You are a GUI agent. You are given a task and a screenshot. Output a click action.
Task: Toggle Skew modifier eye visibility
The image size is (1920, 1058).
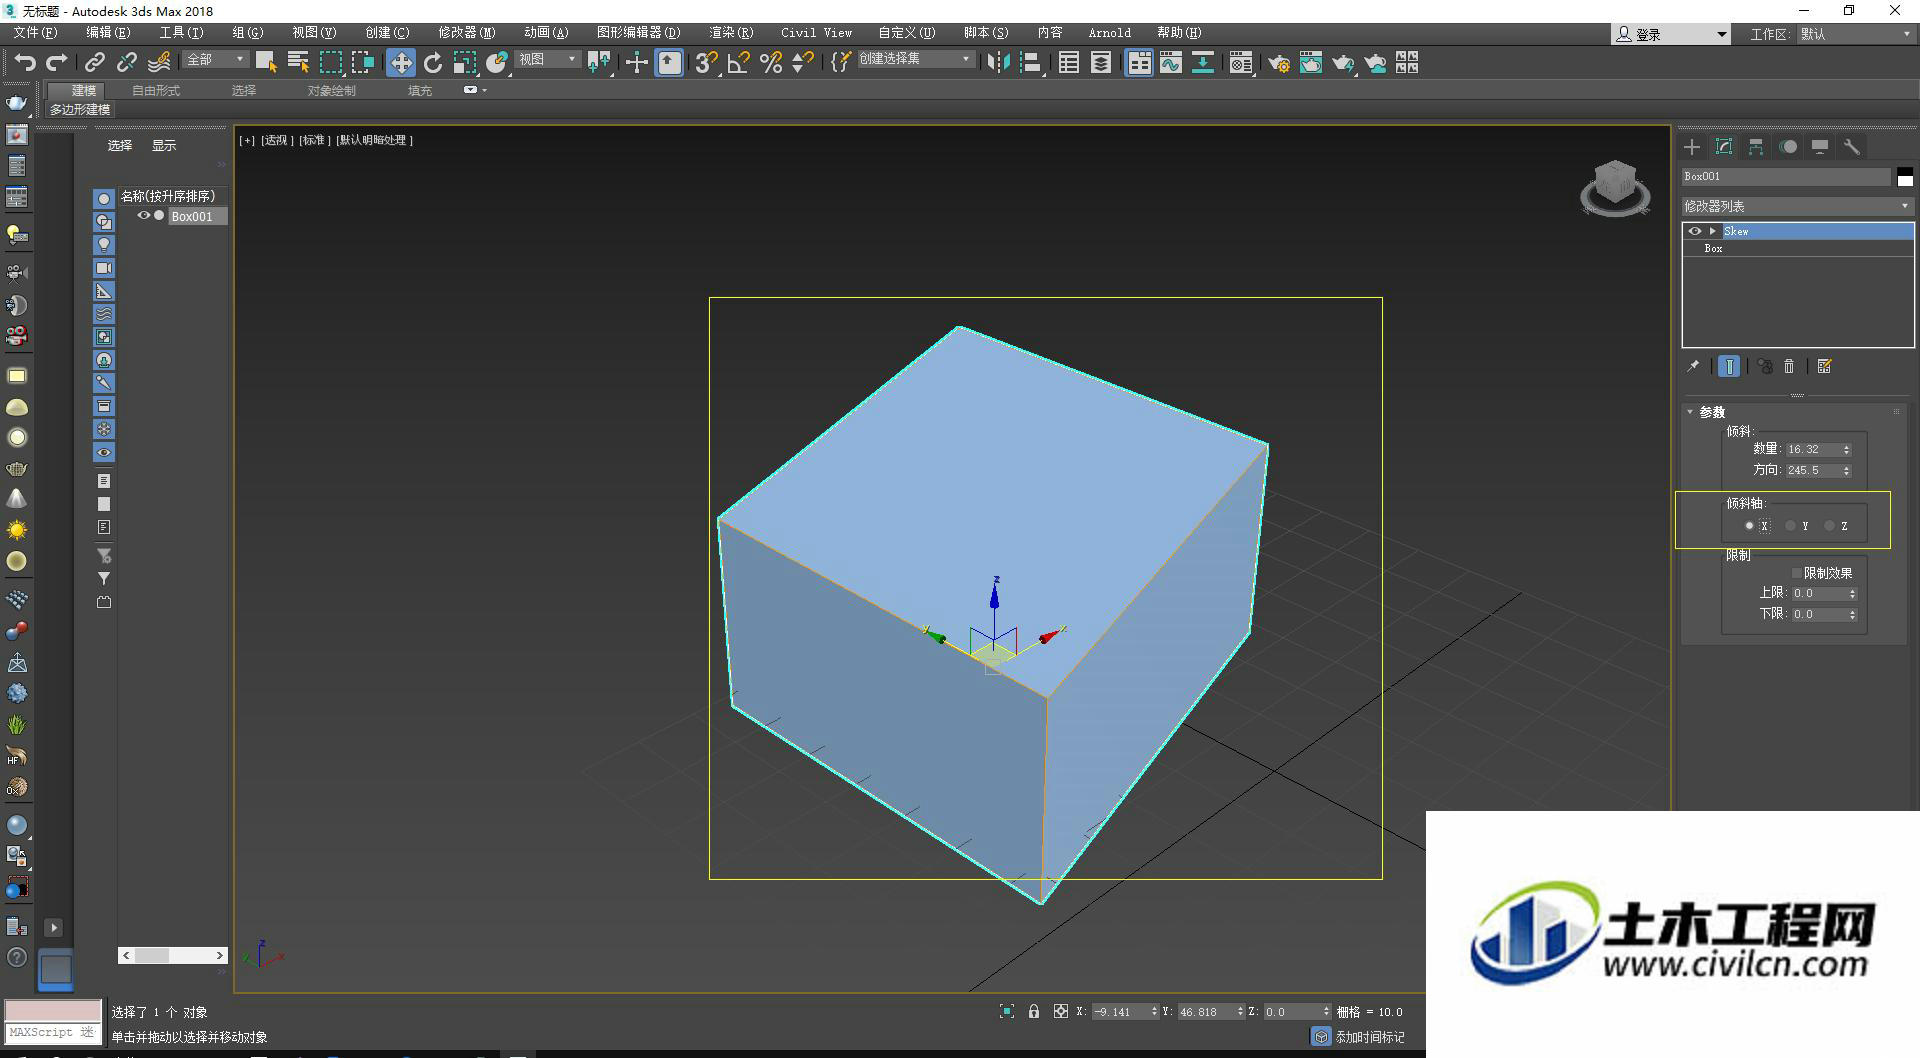pyautogui.click(x=1695, y=231)
